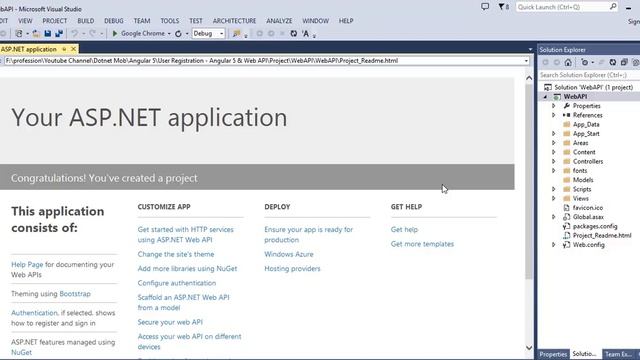
Task: Expand the Global.asax node
Action: coord(554,217)
